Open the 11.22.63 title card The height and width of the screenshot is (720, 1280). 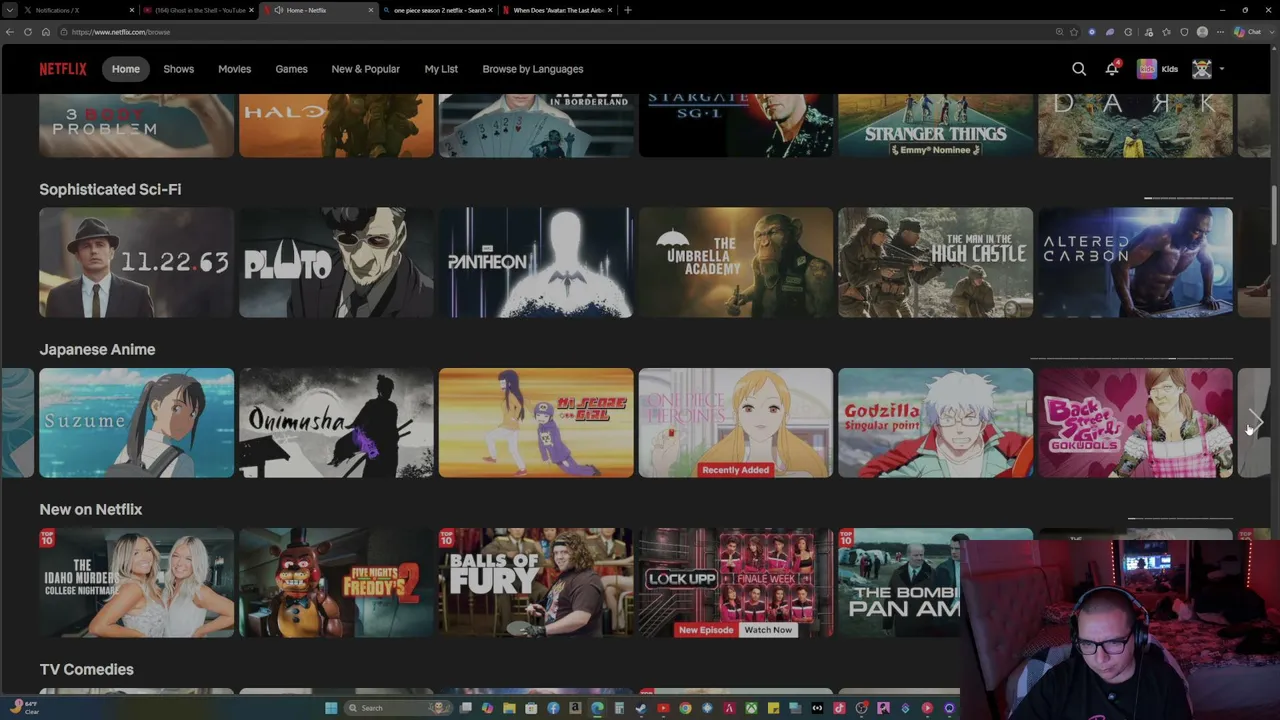[136, 262]
